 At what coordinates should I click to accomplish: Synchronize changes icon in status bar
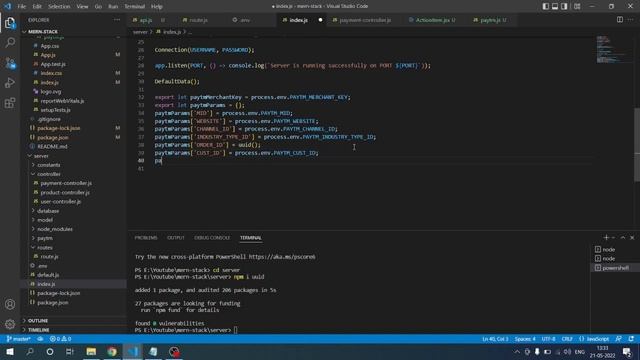40,339
